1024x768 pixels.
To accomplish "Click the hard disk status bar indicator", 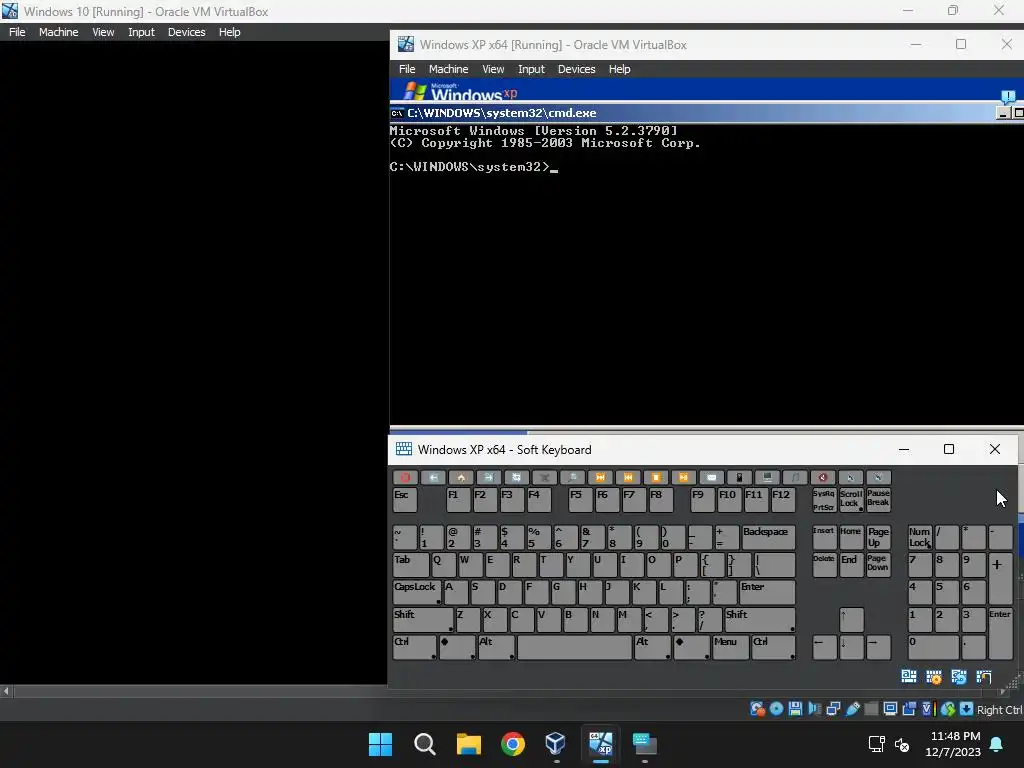I will coord(757,709).
